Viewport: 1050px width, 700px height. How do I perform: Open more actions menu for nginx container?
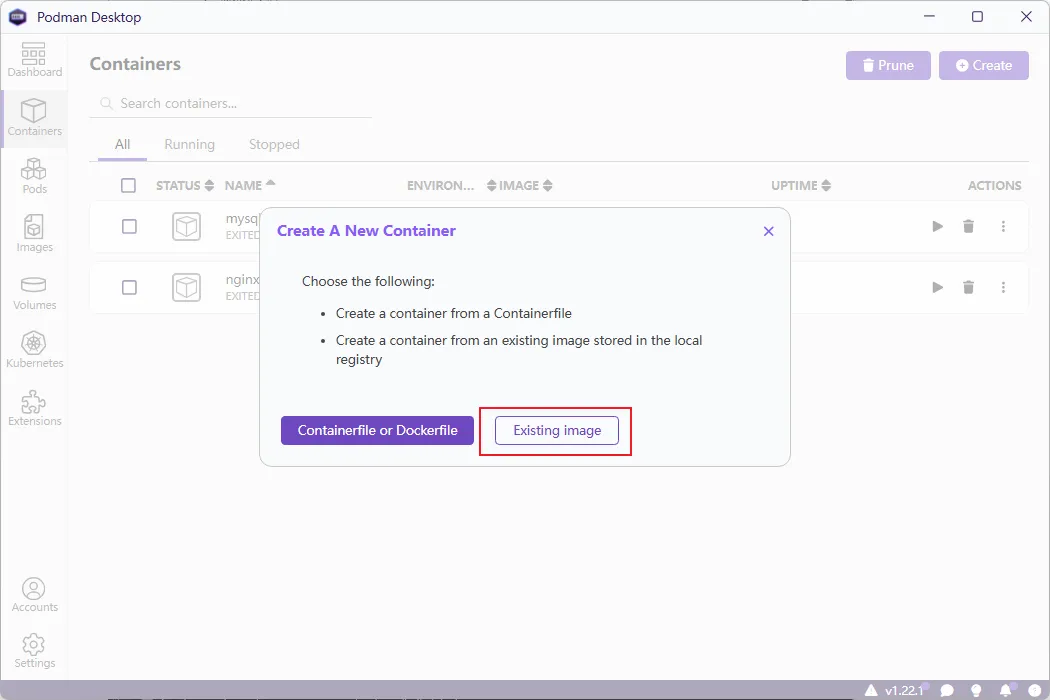[1003, 288]
